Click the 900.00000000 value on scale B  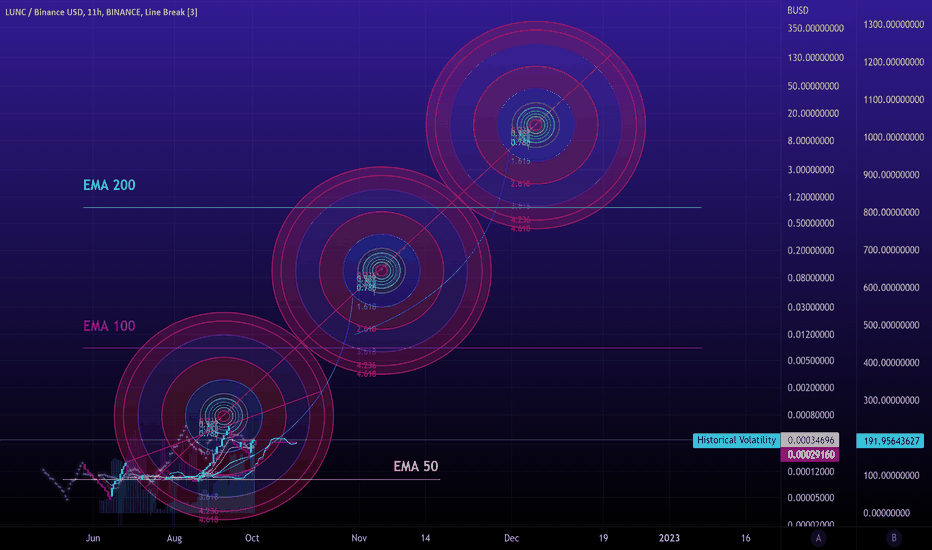[x=891, y=175]
